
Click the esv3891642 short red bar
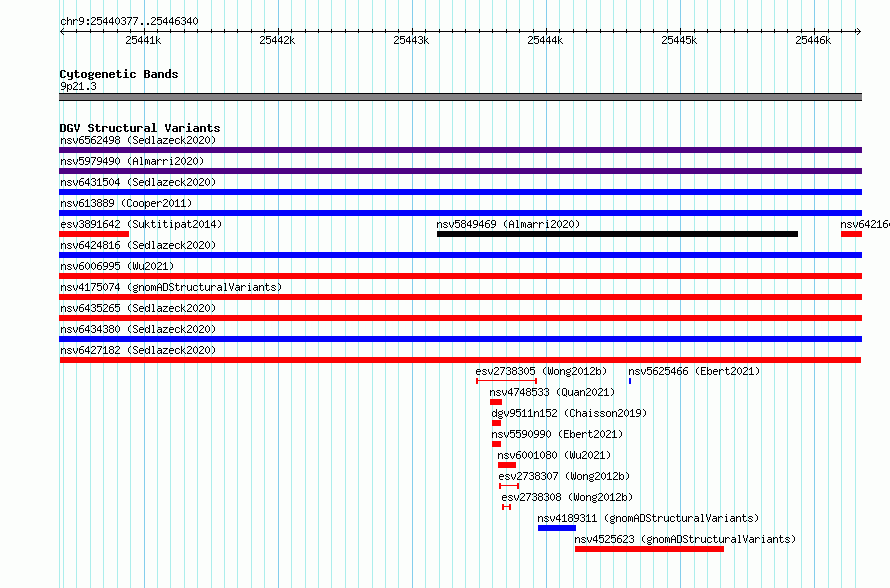(x=94, y=234)
